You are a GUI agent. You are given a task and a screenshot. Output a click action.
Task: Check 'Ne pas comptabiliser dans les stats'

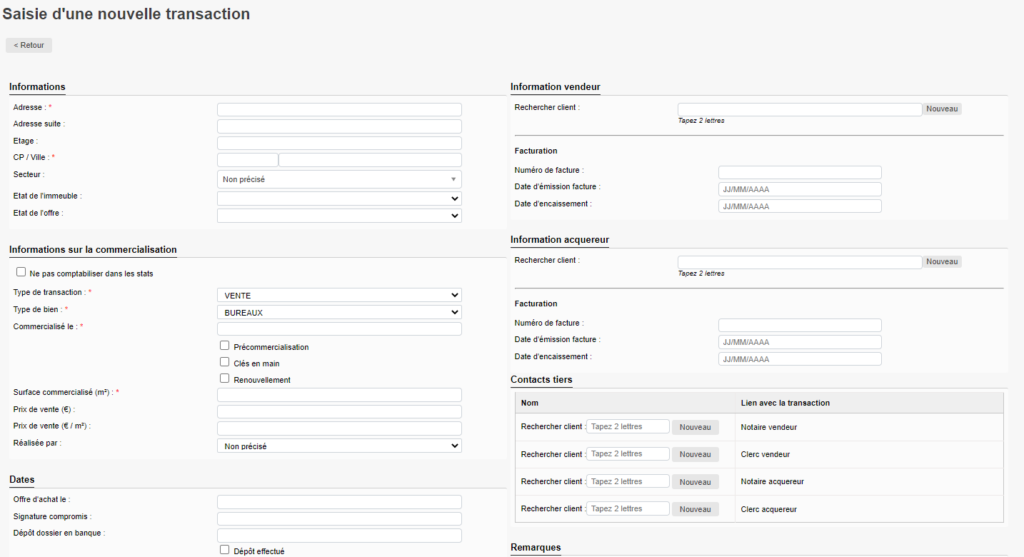21,272
